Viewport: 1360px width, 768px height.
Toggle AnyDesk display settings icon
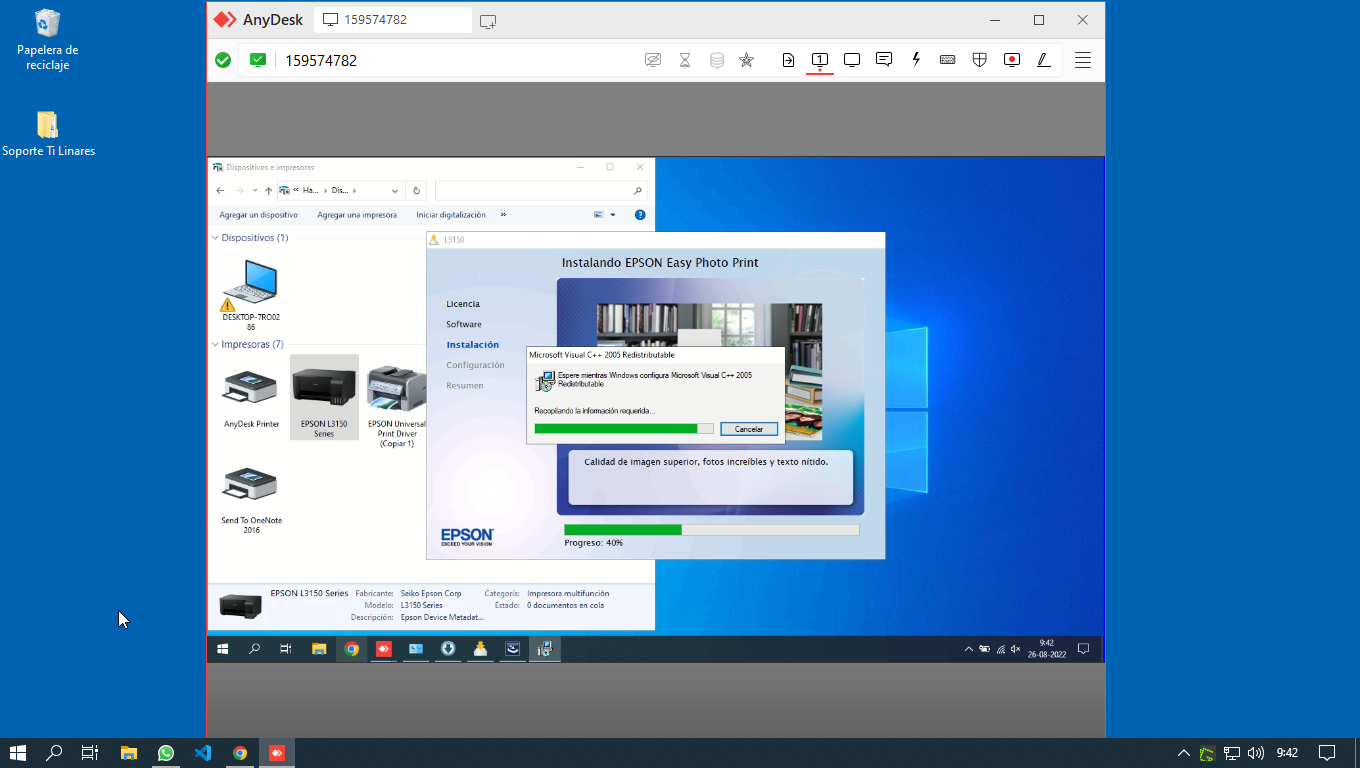852,60
